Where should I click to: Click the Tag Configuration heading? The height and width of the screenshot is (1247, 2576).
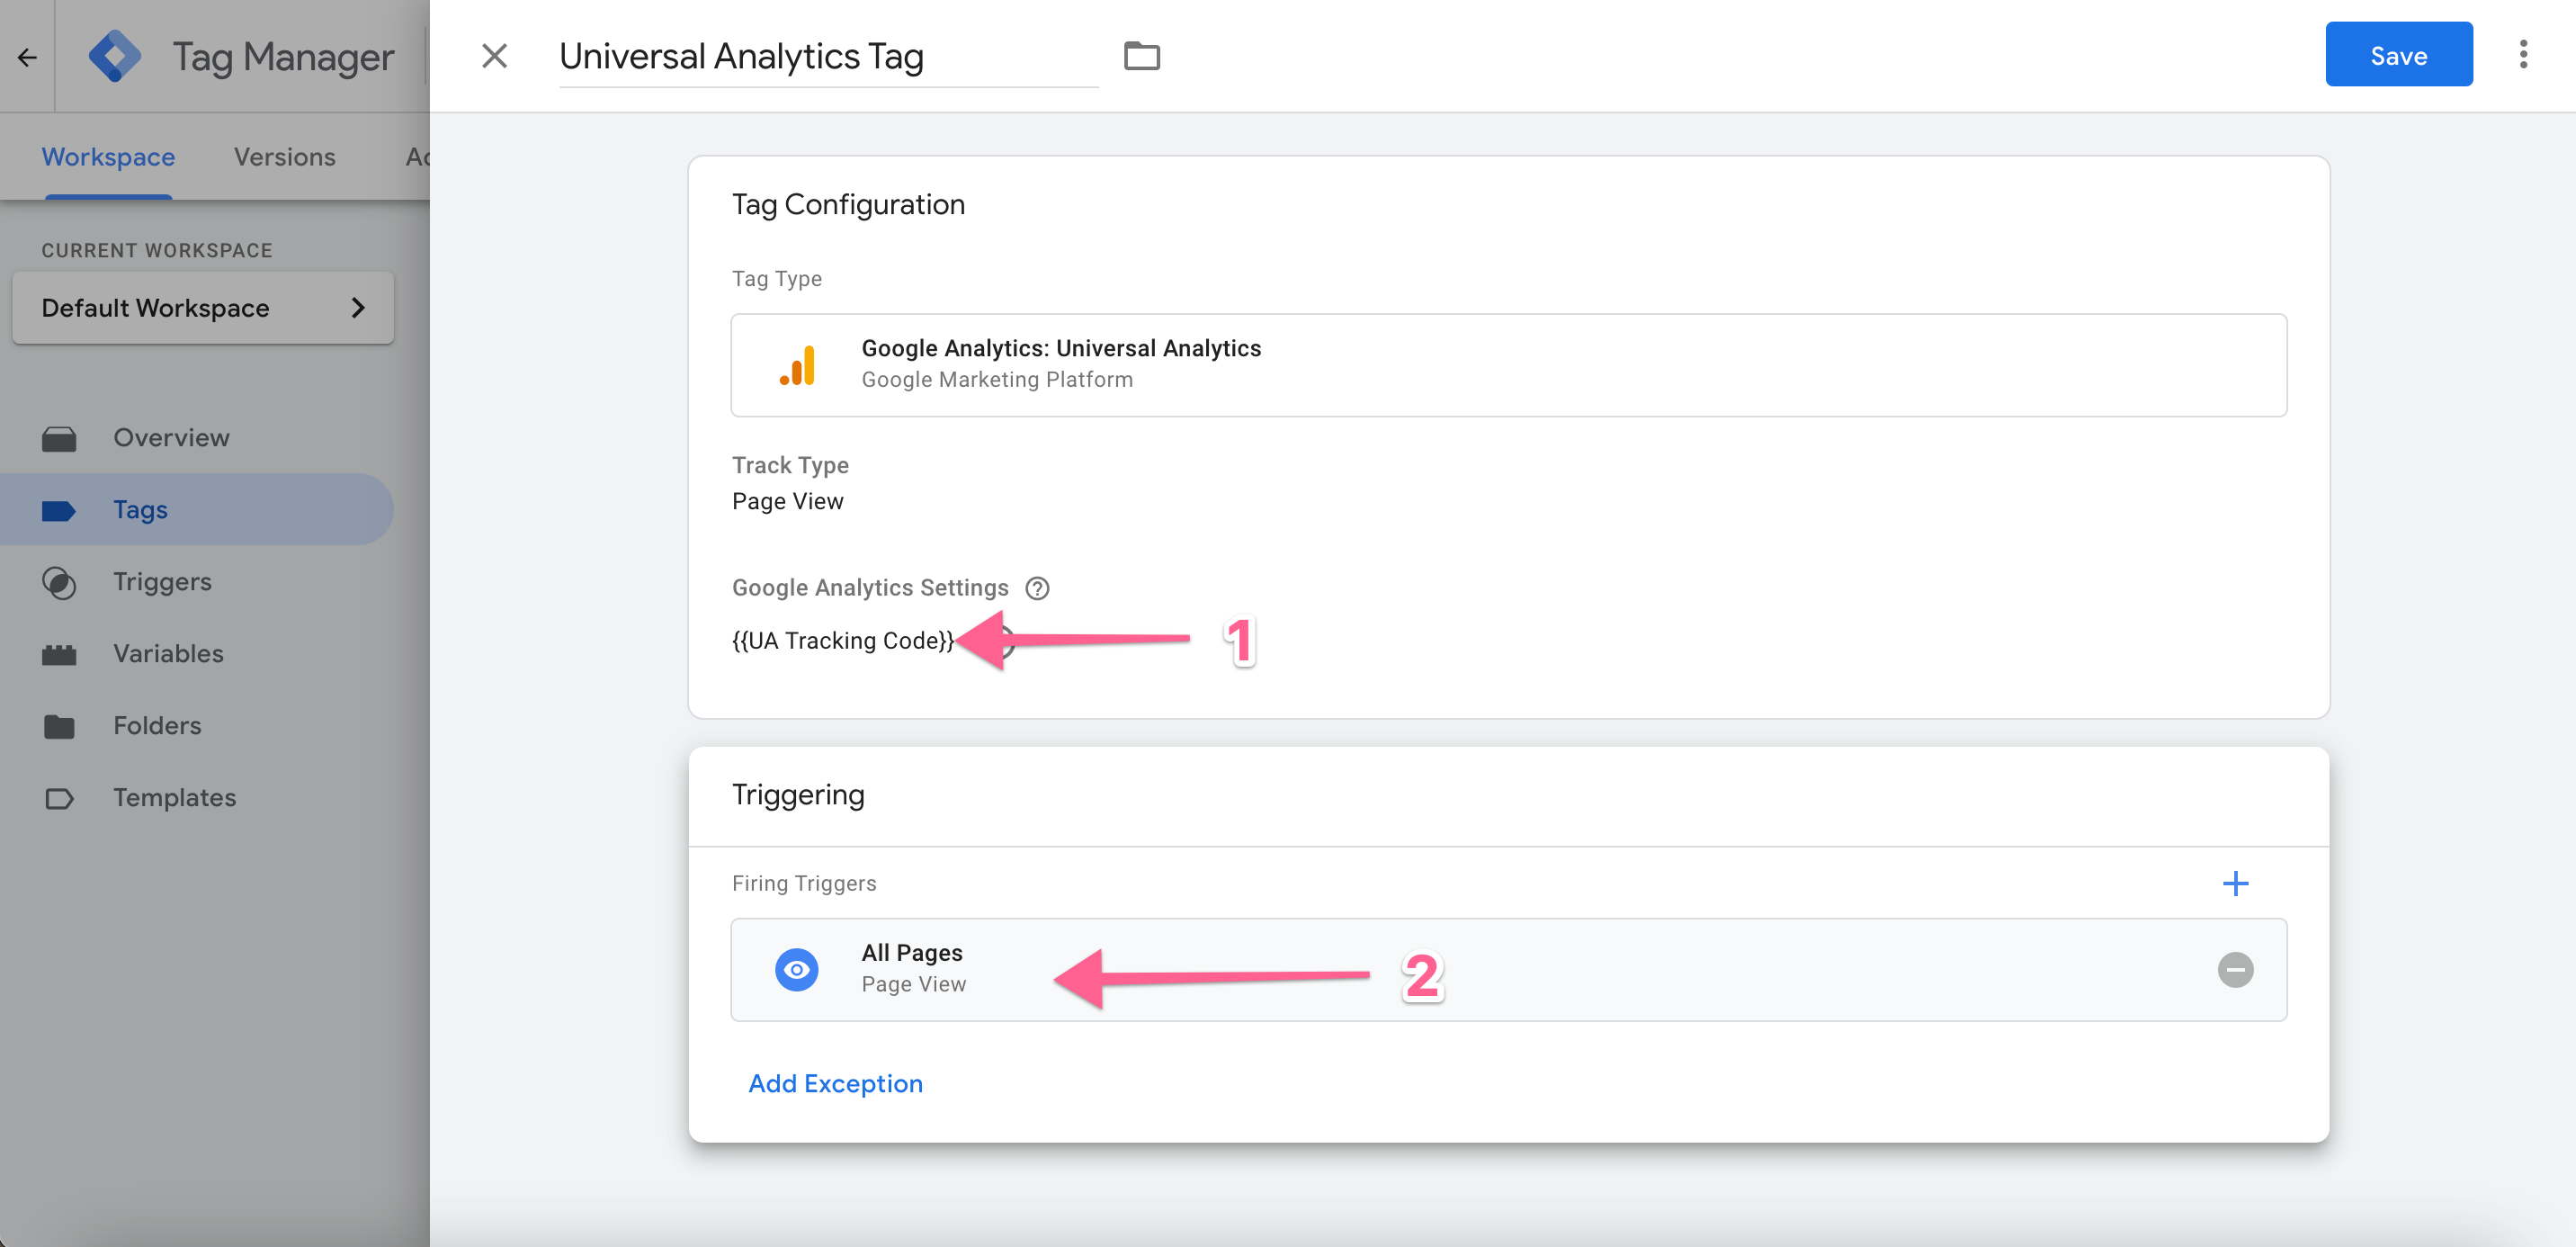tap(848, 205)
